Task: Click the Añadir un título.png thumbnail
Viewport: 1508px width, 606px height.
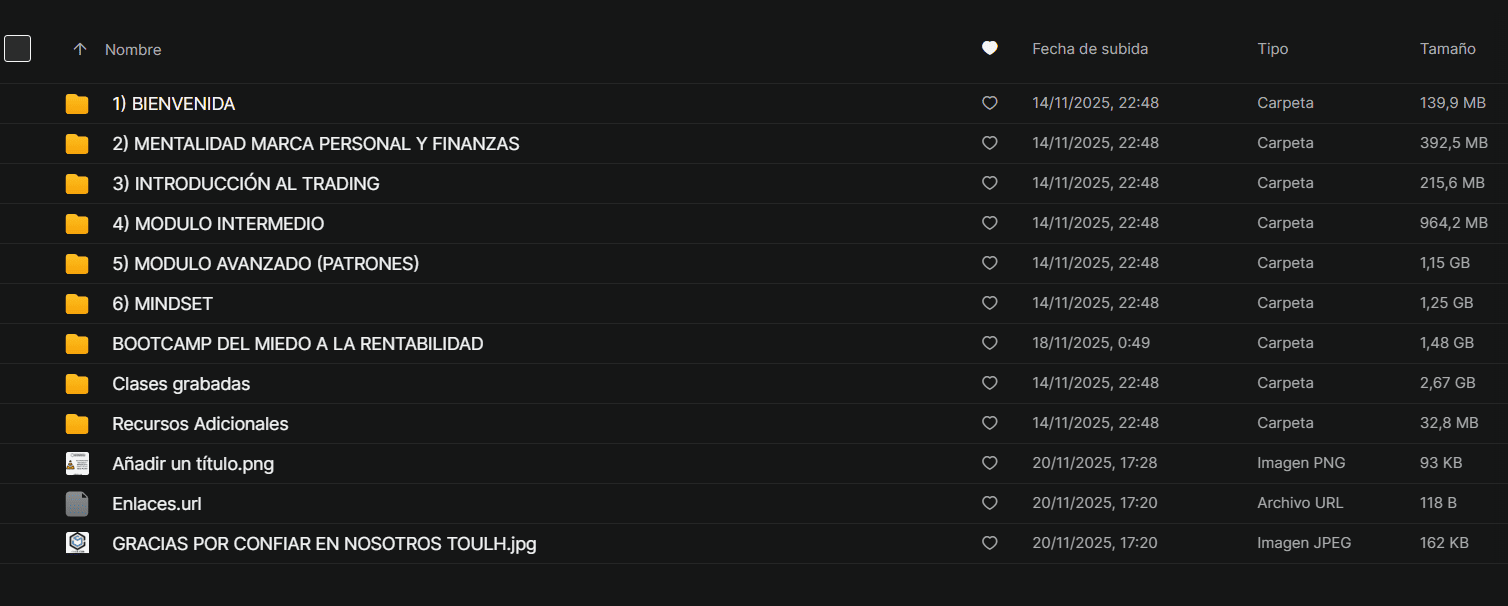Action: [77, 464]
